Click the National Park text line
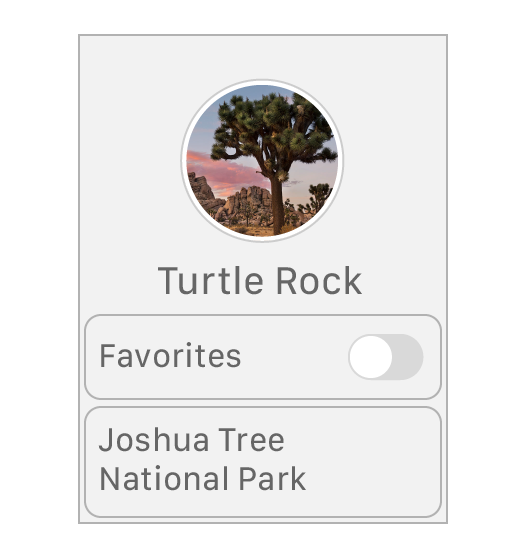531x546 pixels. click(x=203, y=479)
